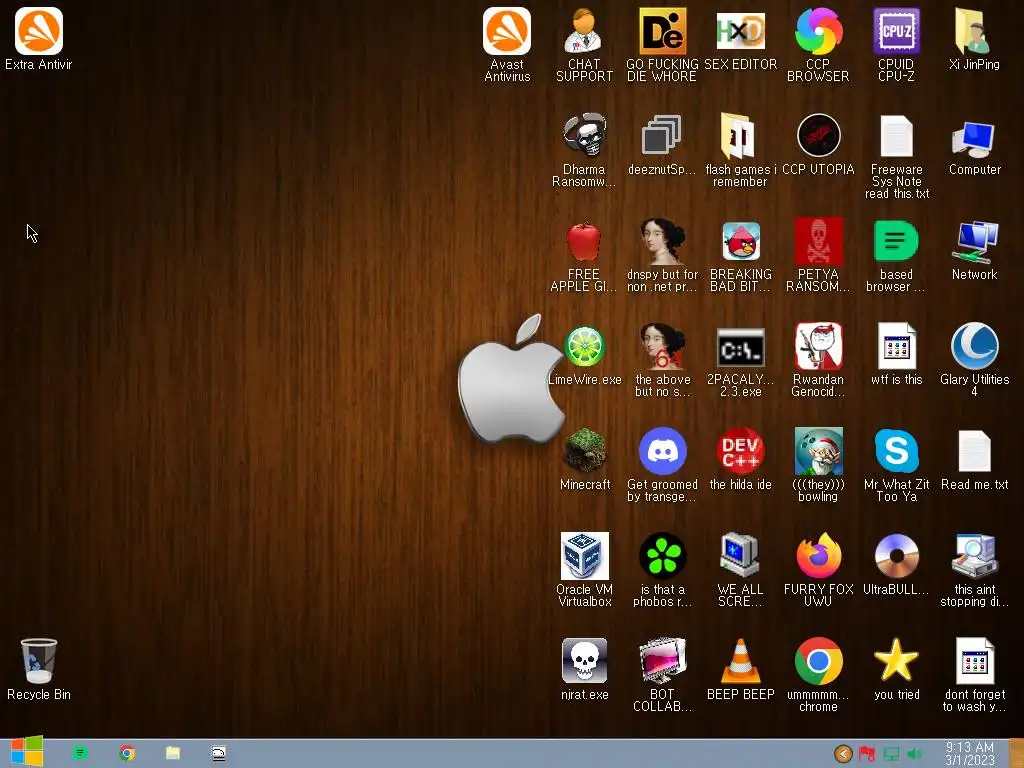This screenshot has width=1024, height=768.
Task: Launch the Minecraft icon
Action: tap(584, 460)
